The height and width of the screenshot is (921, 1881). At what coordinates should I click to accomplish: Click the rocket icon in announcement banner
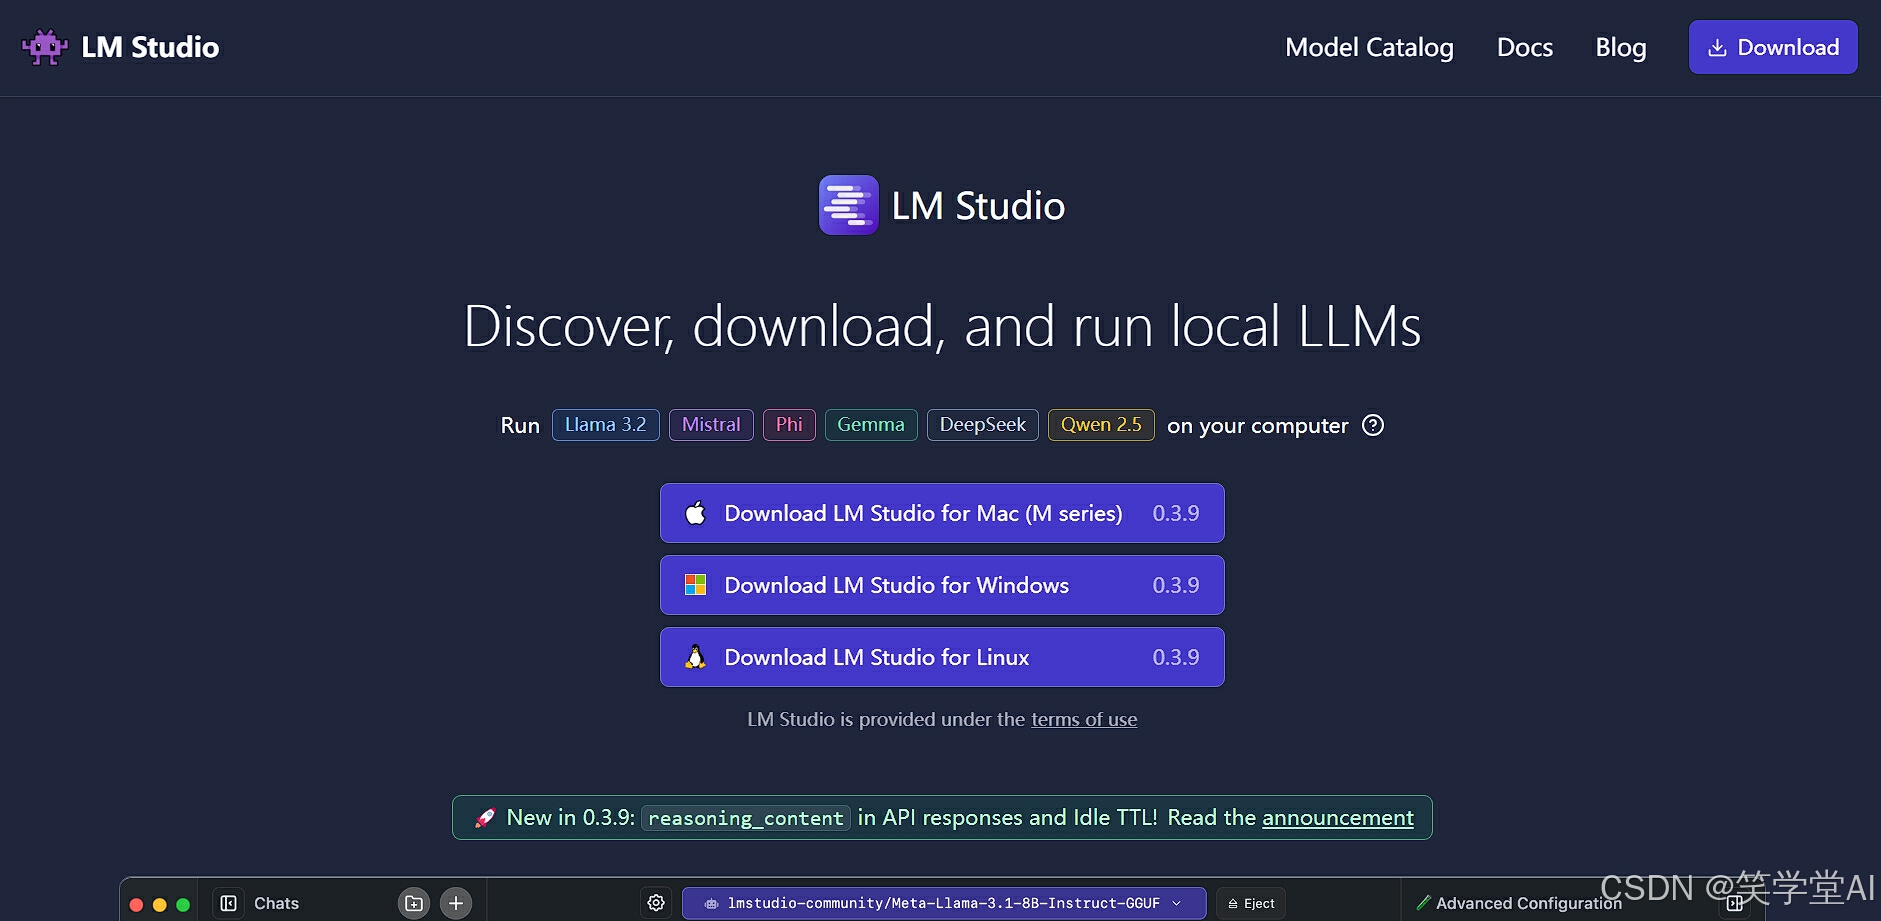pyautogui.click(x=485, y=818)
